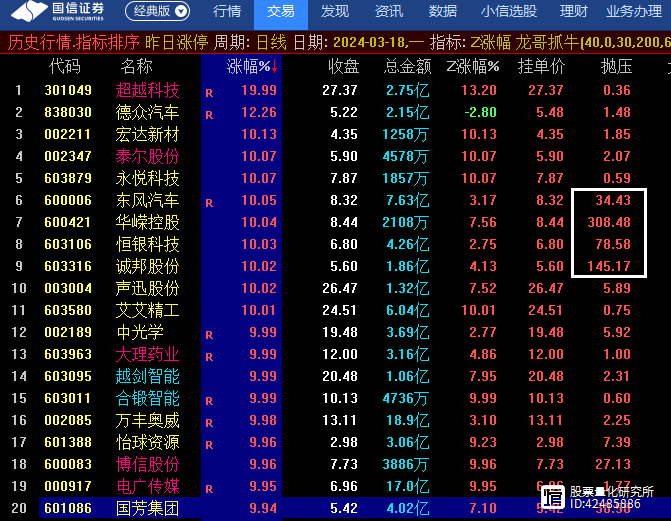Viewport: 671px width, 521px height.
Task: Select stock 大理药业
Action: point(147,354)
